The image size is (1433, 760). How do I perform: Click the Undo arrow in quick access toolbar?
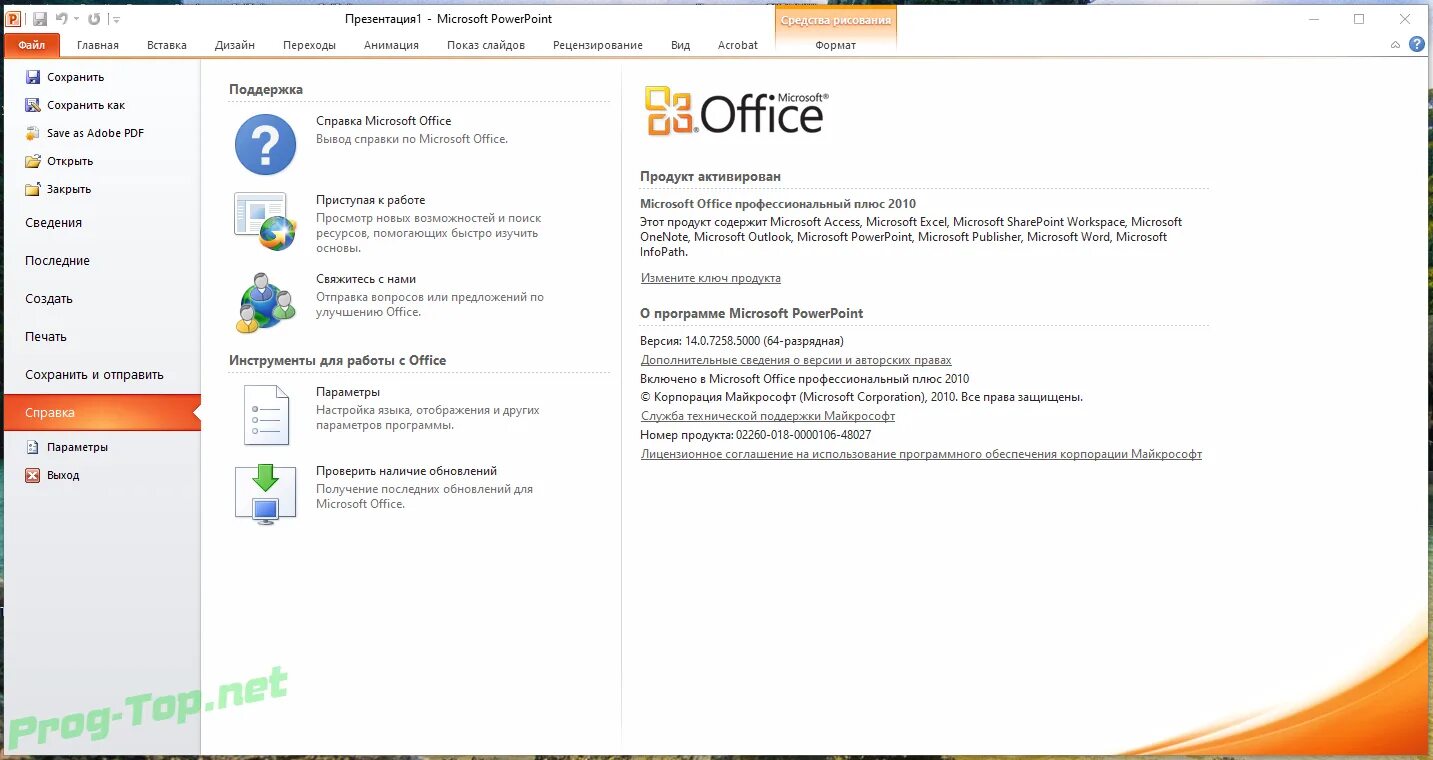click(61, 19)
